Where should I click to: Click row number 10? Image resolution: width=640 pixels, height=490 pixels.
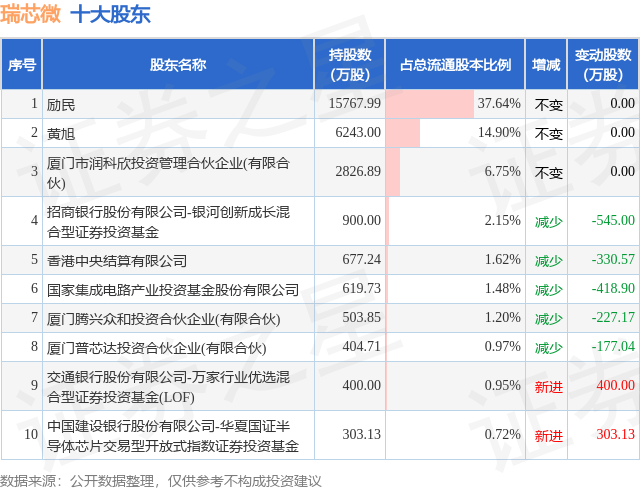coord(31,434)
